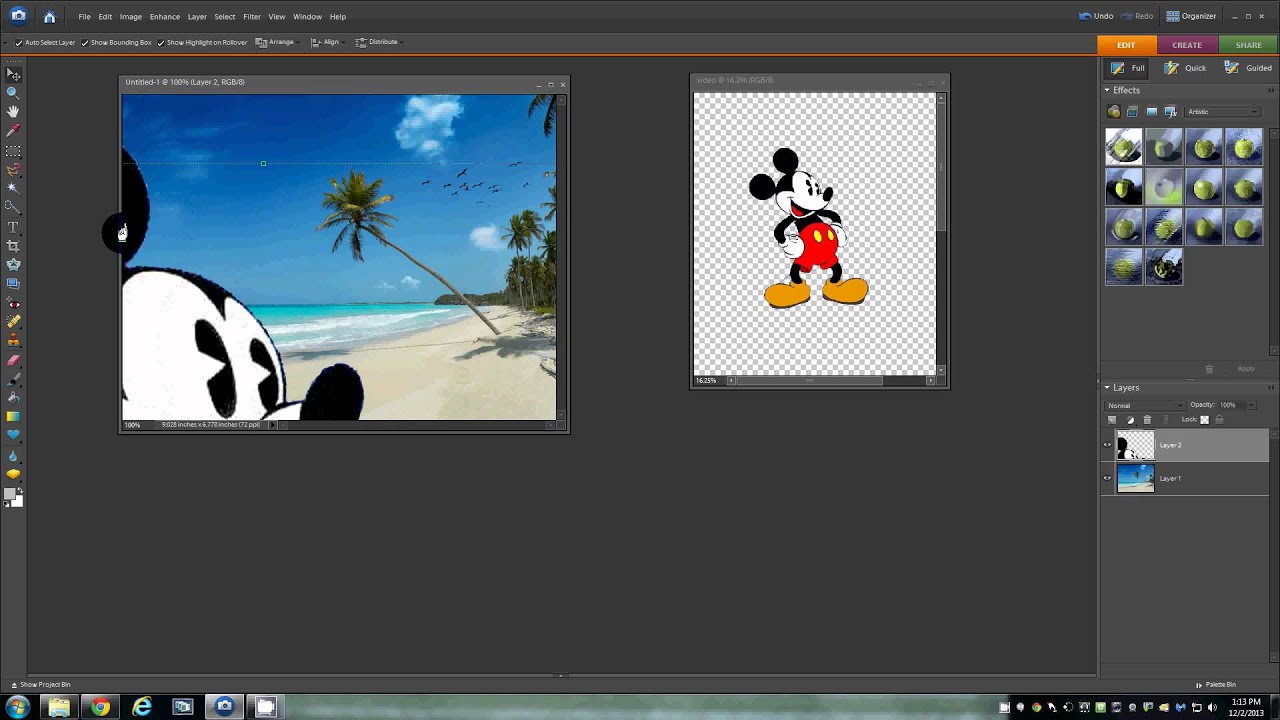Screen dimensions: 1280x720
Task: Open the Filter menu
Action: click(252, 17)
